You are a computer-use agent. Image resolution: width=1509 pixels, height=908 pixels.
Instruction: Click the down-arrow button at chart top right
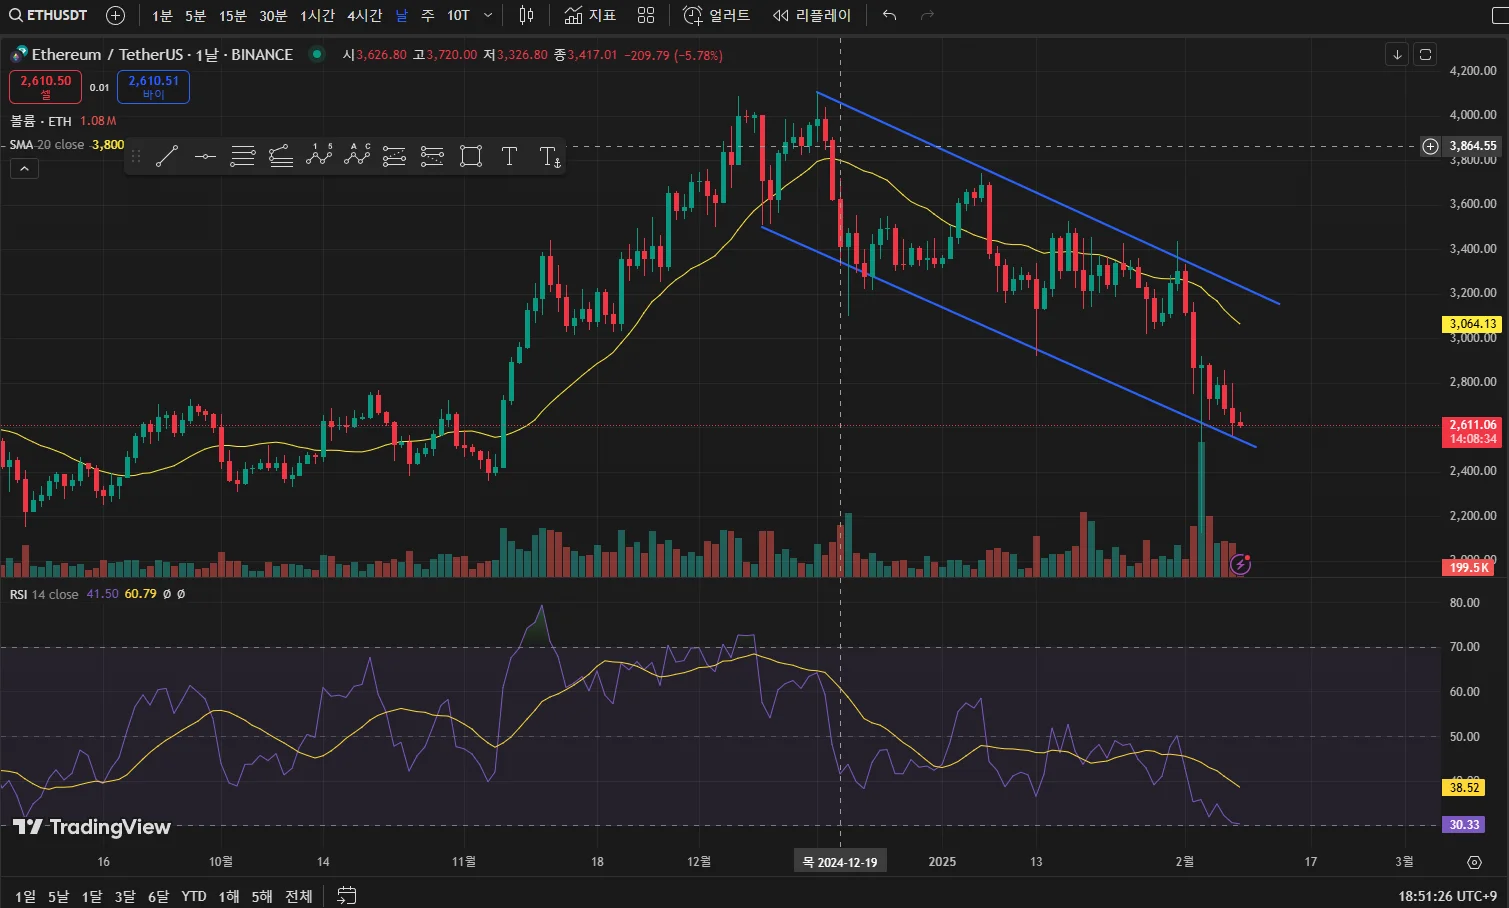(x=1397, y=54)
